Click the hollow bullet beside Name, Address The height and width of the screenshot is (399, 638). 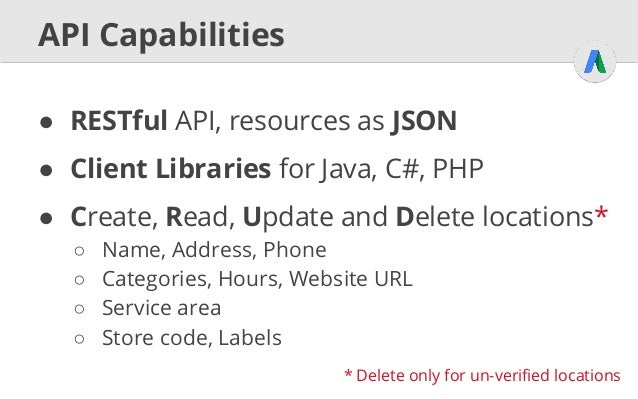point(80,251)
